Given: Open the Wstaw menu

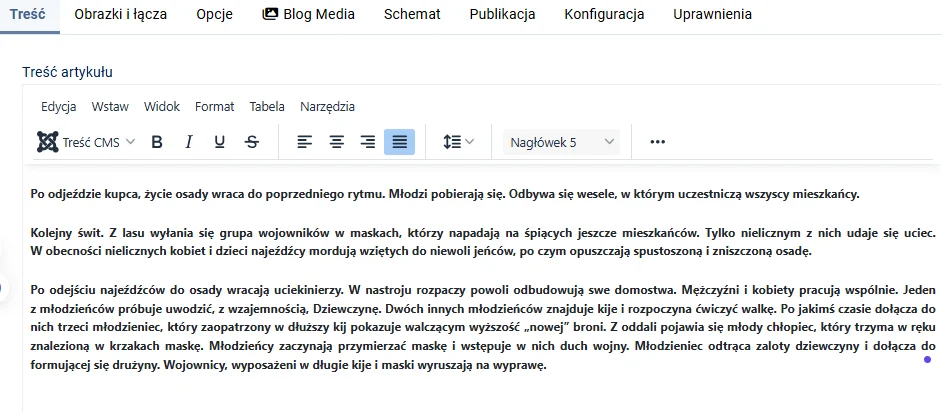Looking at the screenshot, I should tap(110, 106).
